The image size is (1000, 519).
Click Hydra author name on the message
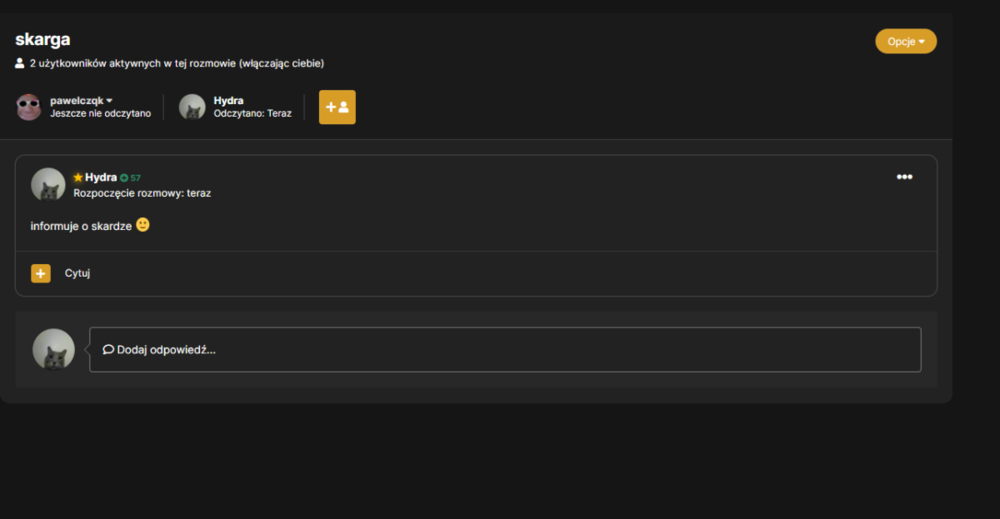coord(101,177)
